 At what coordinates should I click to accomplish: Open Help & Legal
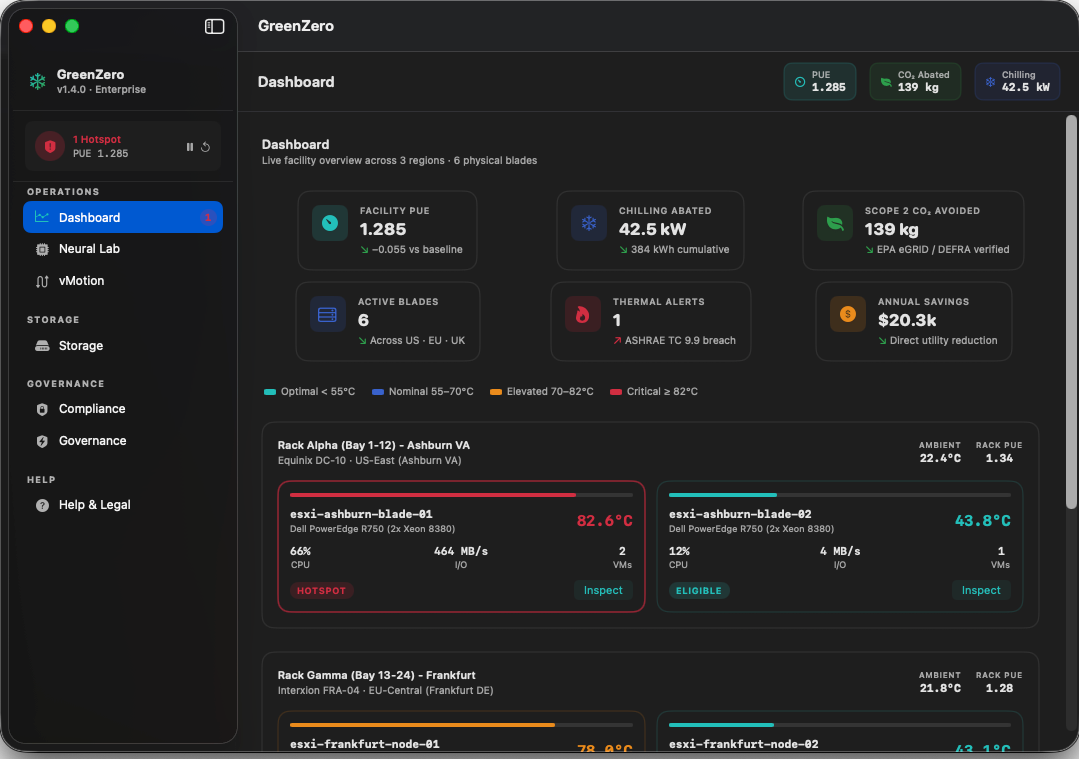click(123, 505)
